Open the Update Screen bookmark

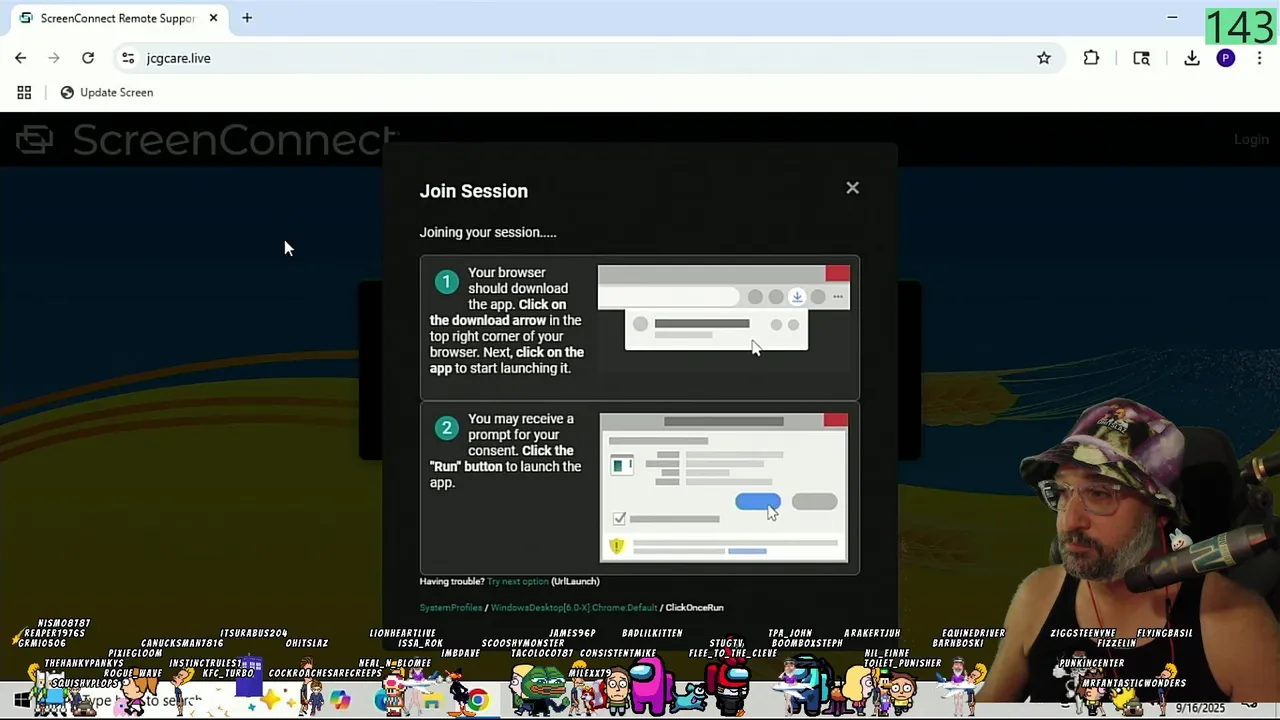coord(107,92)
